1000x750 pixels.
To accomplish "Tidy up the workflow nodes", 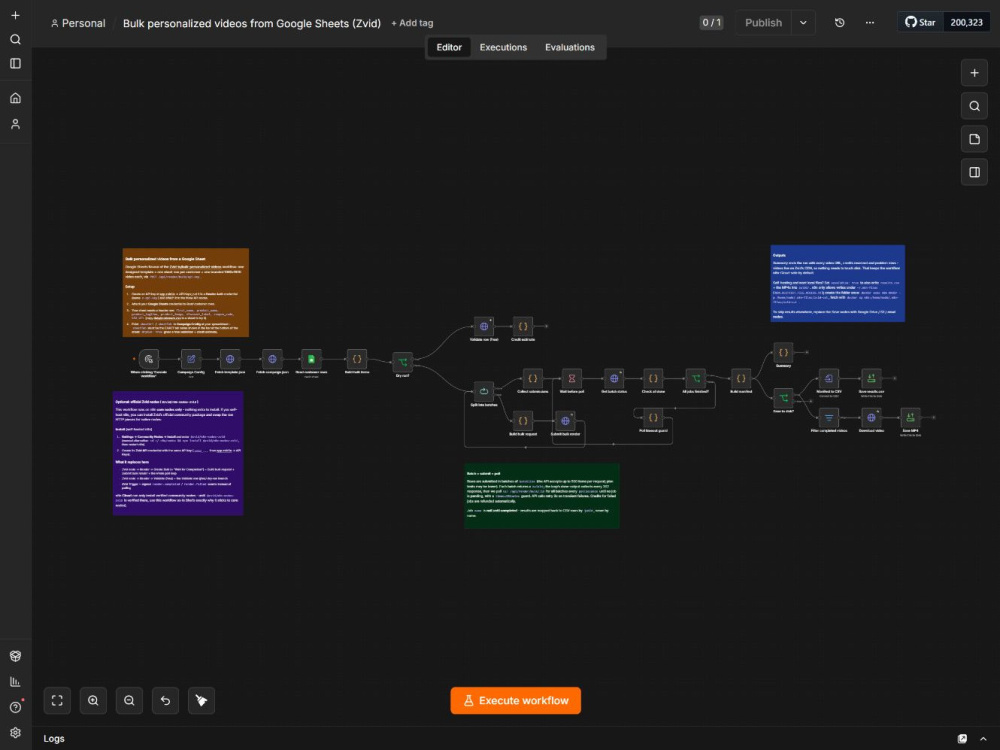I will tap(202, 700).
